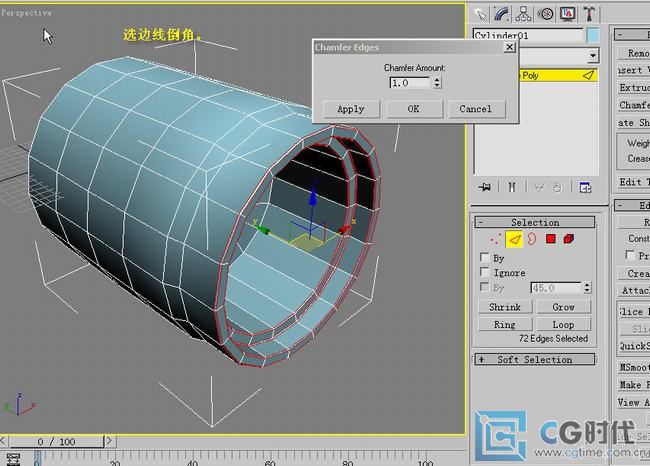Toggle the Preserve UVs checkbox
Image resolution: width=650 pixels, height=466 pixels.
[x=630, y=255]
